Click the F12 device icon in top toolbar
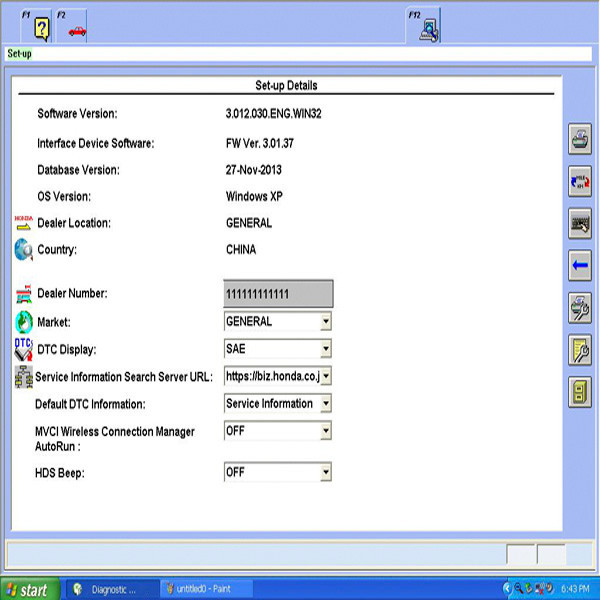 (428, 28)
